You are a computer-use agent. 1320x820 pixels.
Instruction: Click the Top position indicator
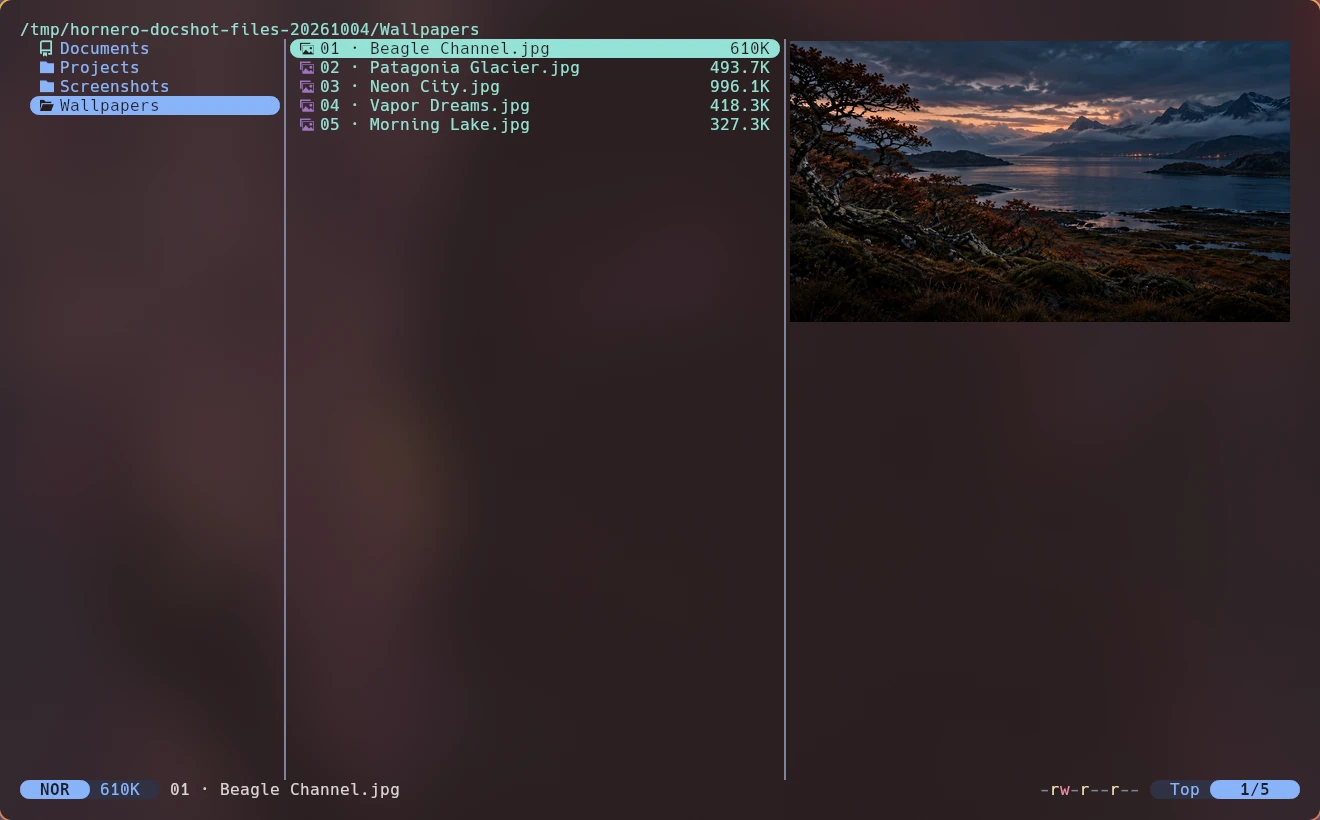click(x=1184, y=789)
